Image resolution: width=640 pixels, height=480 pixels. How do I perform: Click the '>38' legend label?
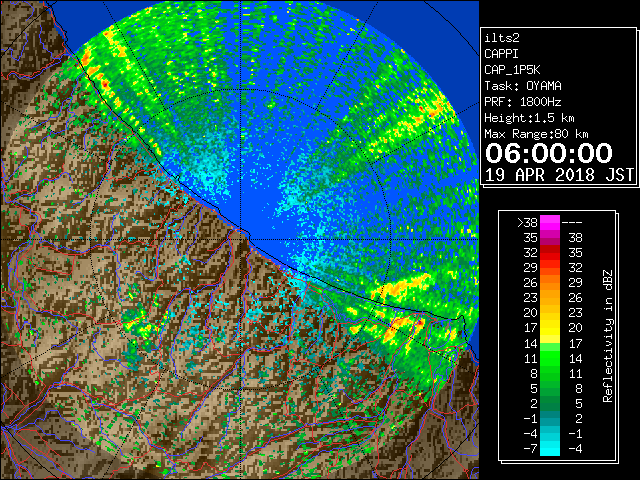[527, 222]
